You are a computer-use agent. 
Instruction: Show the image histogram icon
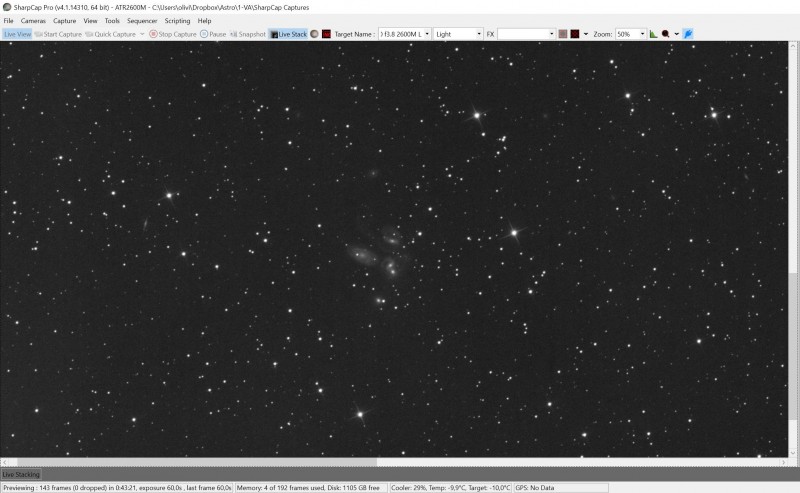click(x=654, y=34)
